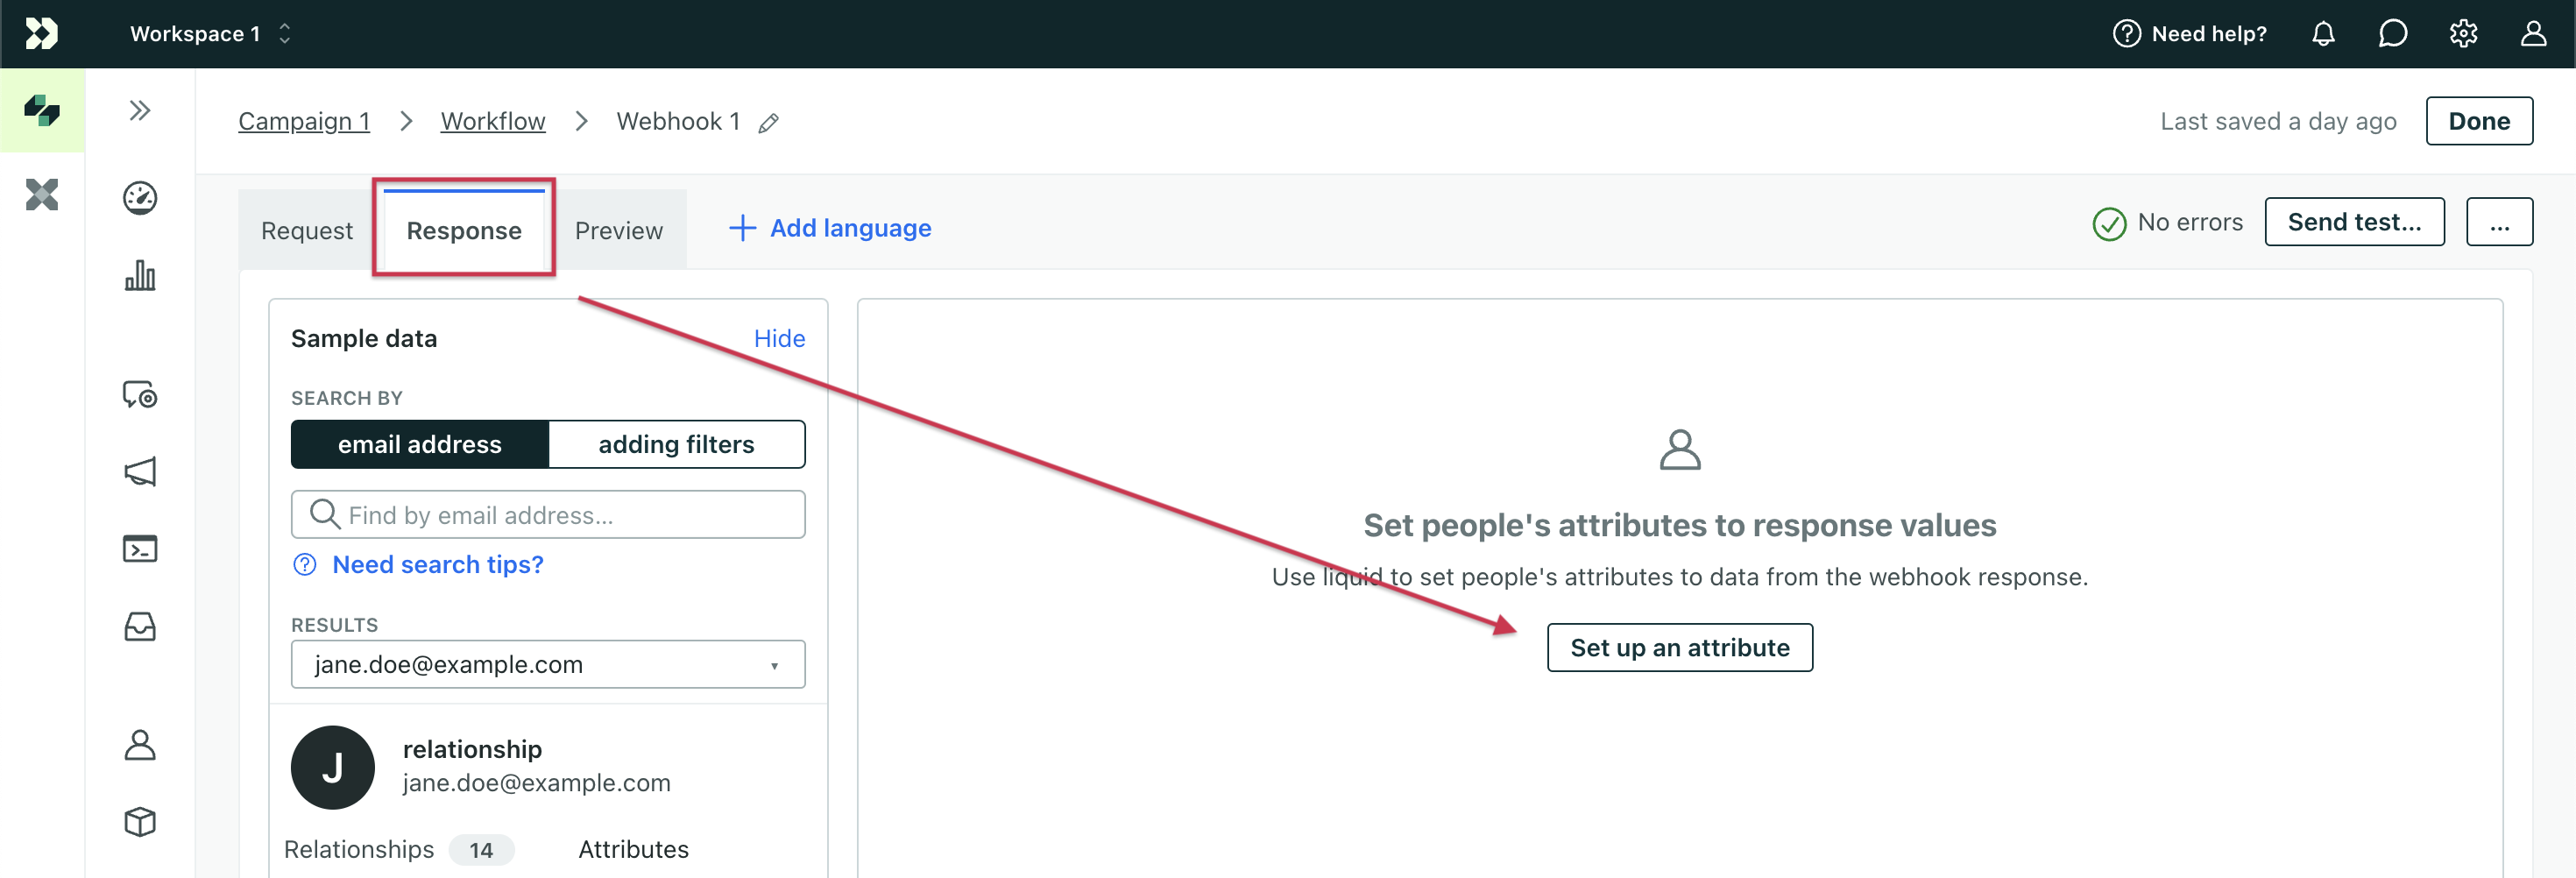
Task: Switch to the Response tab
Action: pyautogui.click(x=464, y=230)
